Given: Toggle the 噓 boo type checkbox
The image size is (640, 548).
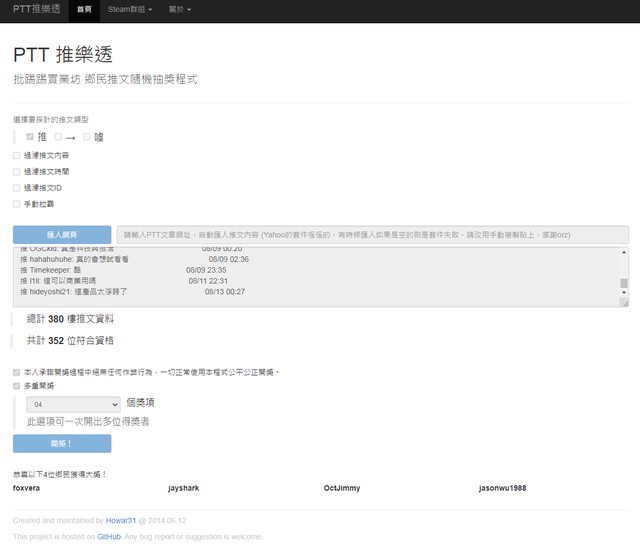Looking at the screenshot, I should [x=87, y=136].
